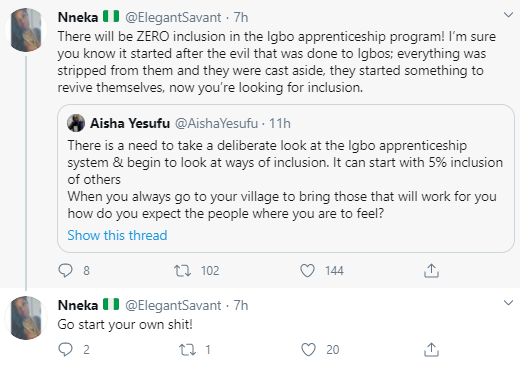
Task: Open the 'Show this thread' link
Action: pos(117,235)
